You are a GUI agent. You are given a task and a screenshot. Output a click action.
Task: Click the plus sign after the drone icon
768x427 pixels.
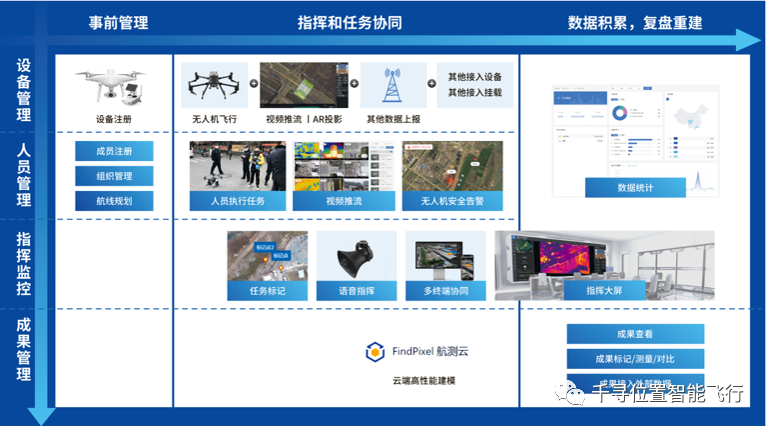tap(253, 86)
